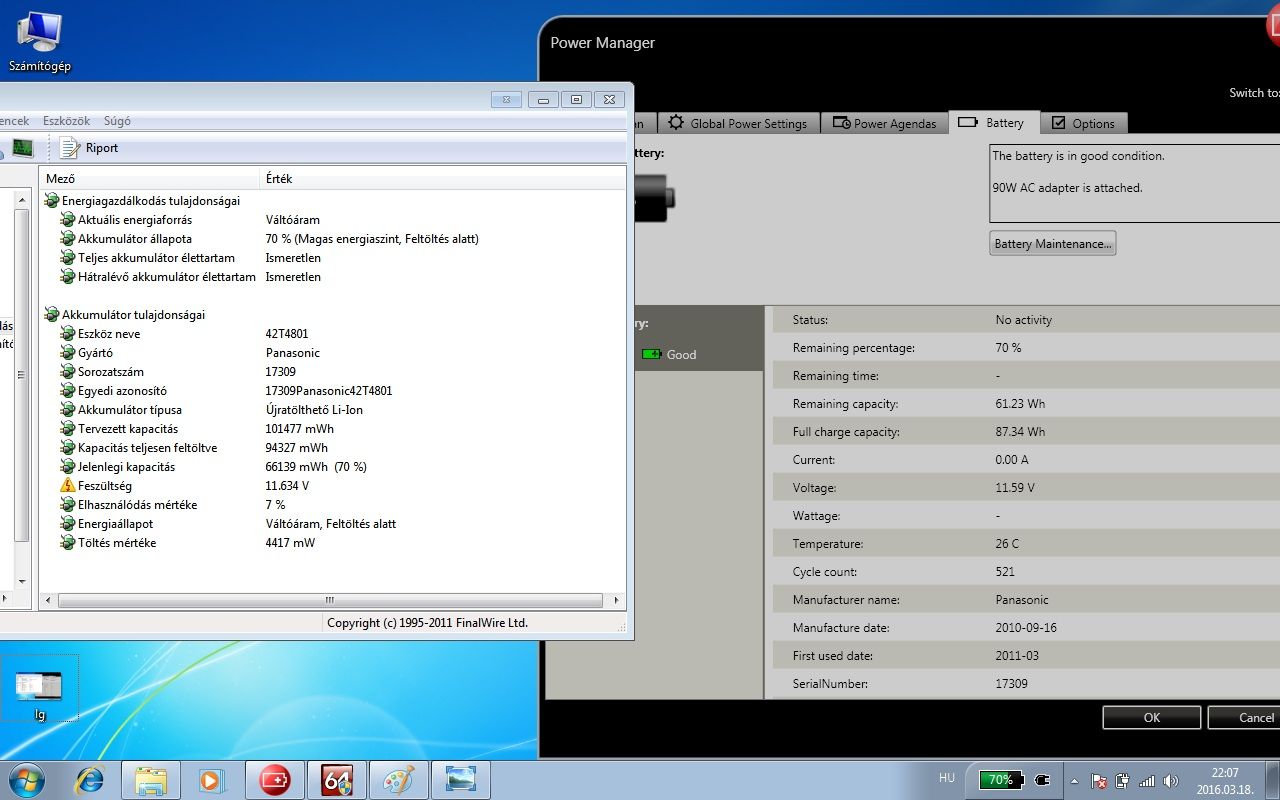Show hidden tray icons arrow
1280x800 pixels.
pos(1075,781)
